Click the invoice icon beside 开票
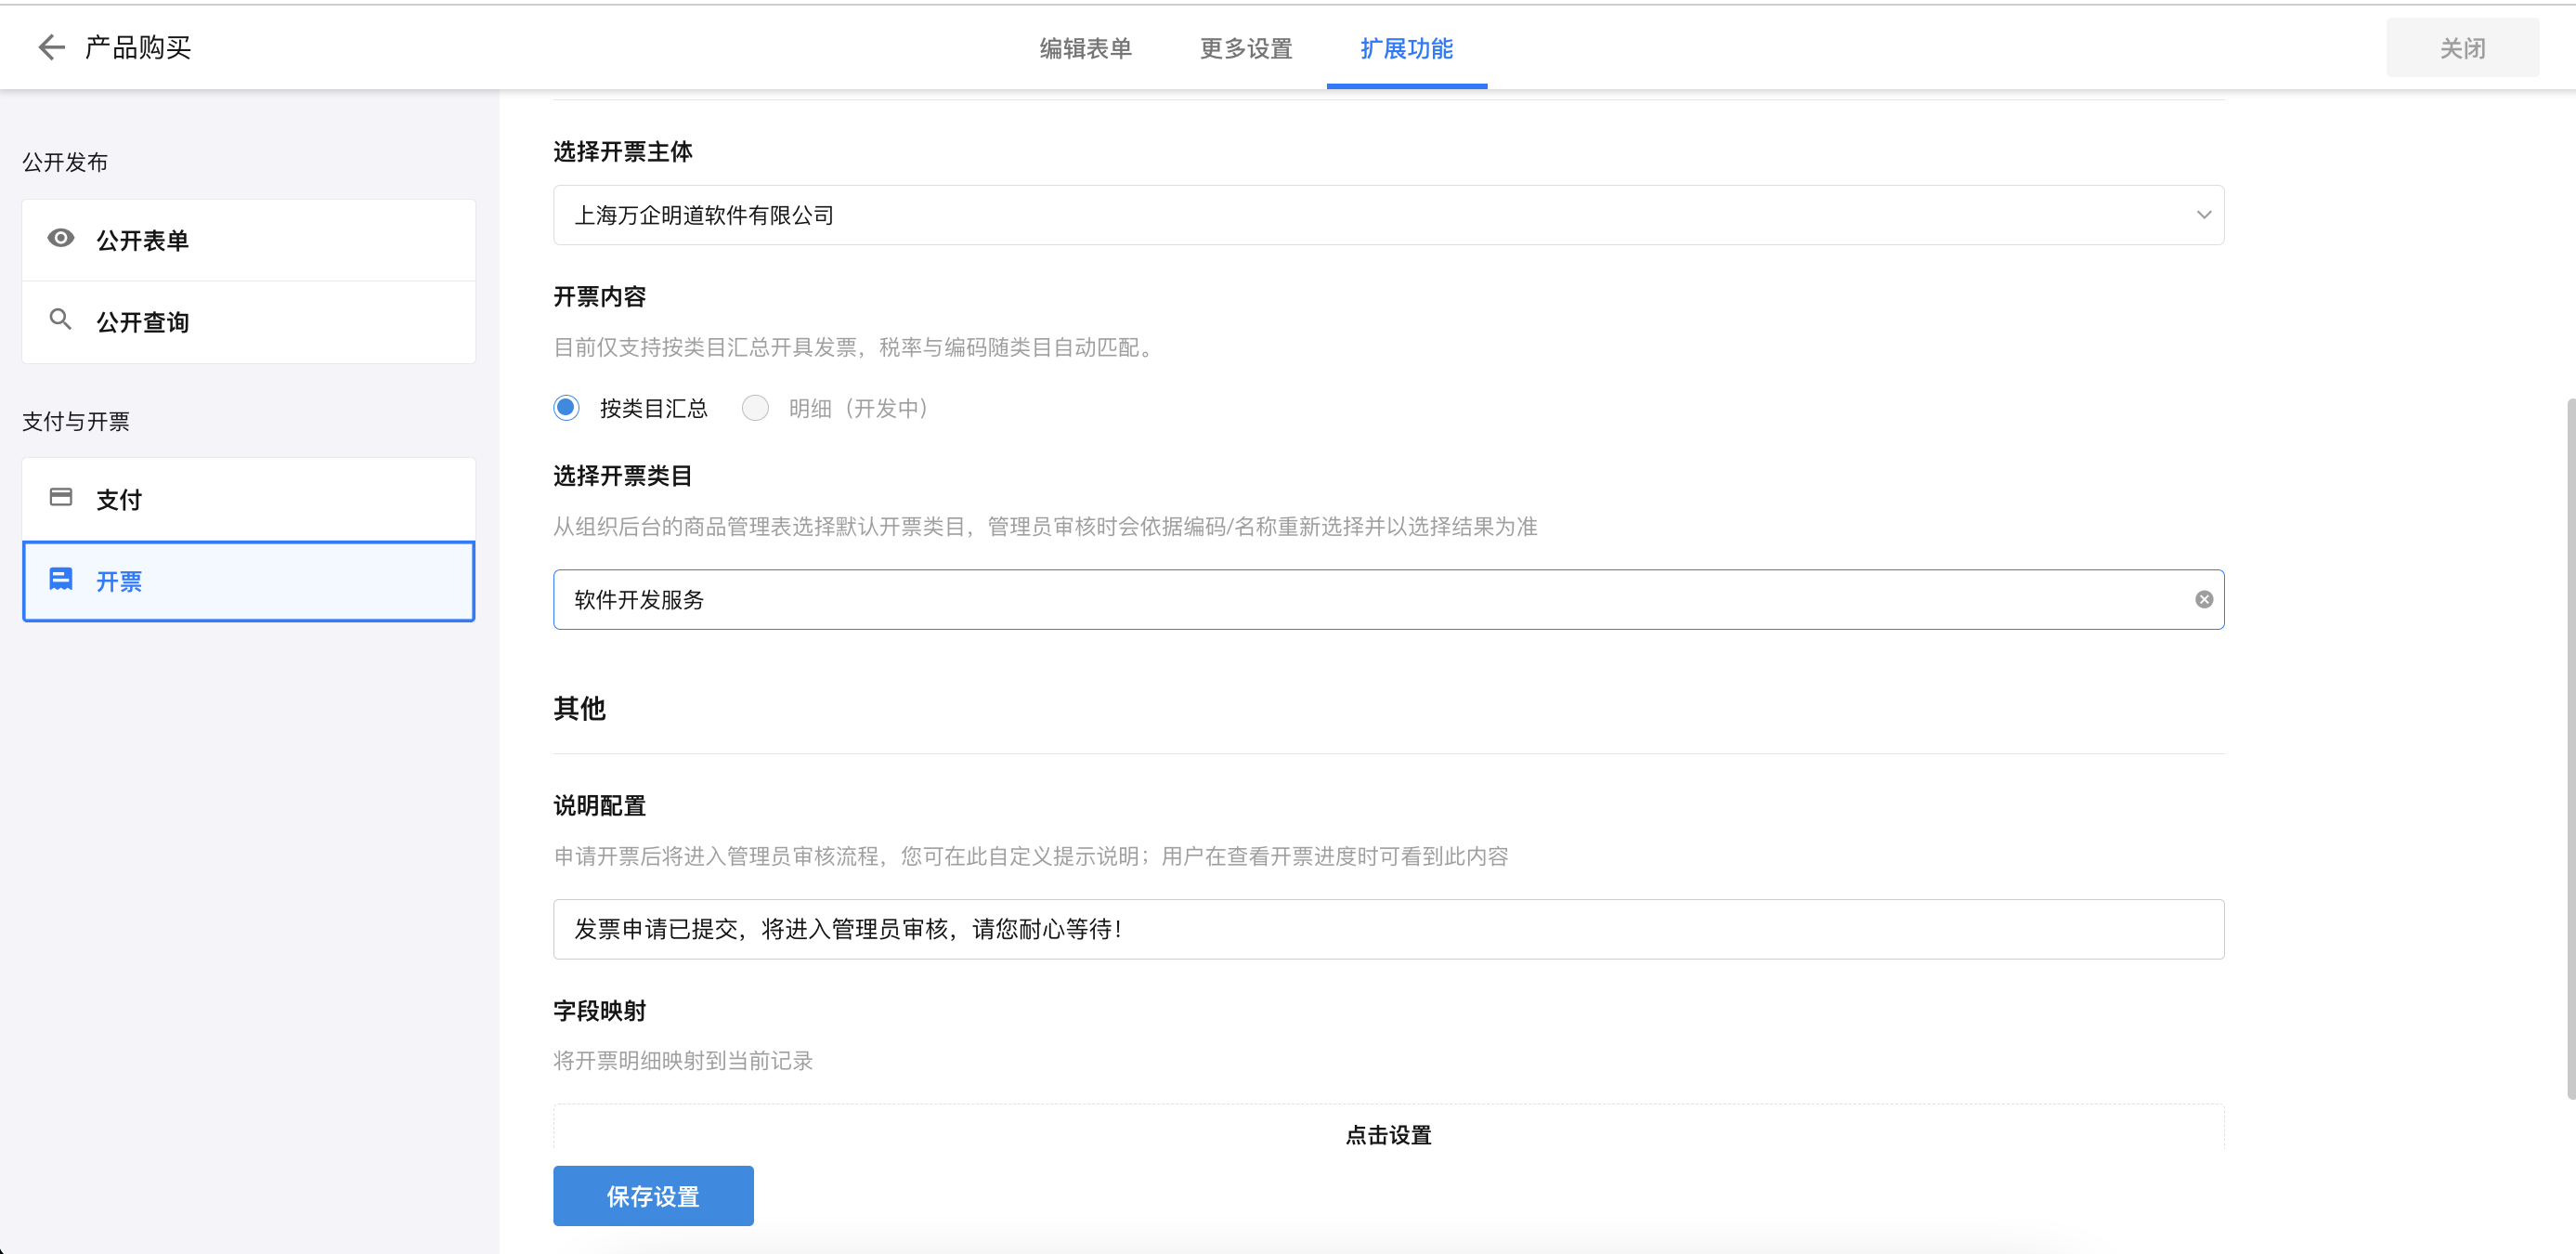The height and width of the screenshot is (1254, 2576). pos(61,579)
